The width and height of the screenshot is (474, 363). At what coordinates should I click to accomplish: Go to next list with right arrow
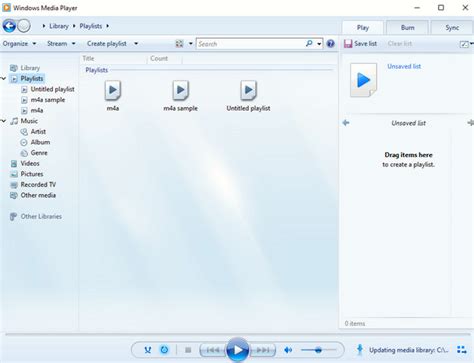pyautogui.click(x=470, y=123)
